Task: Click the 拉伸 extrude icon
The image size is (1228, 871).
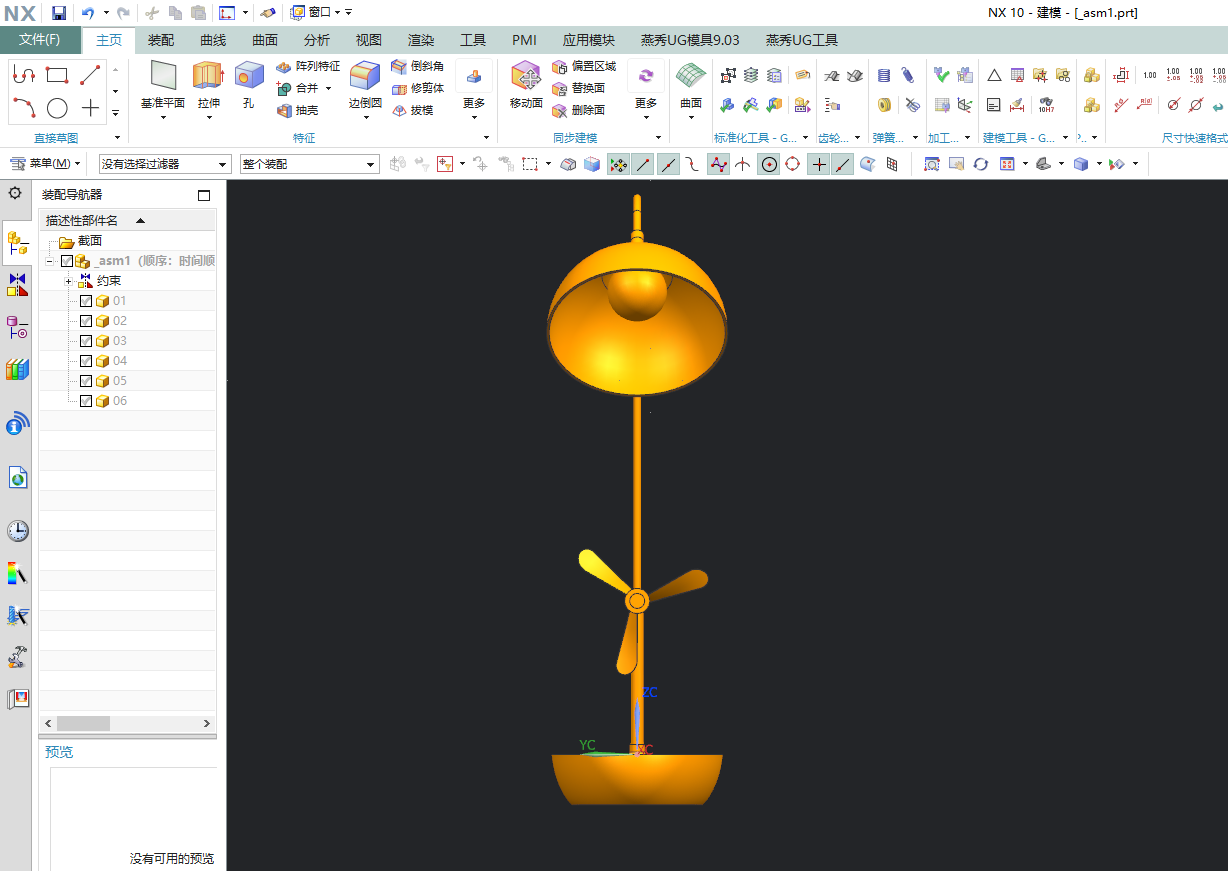Action: point(208,75)
